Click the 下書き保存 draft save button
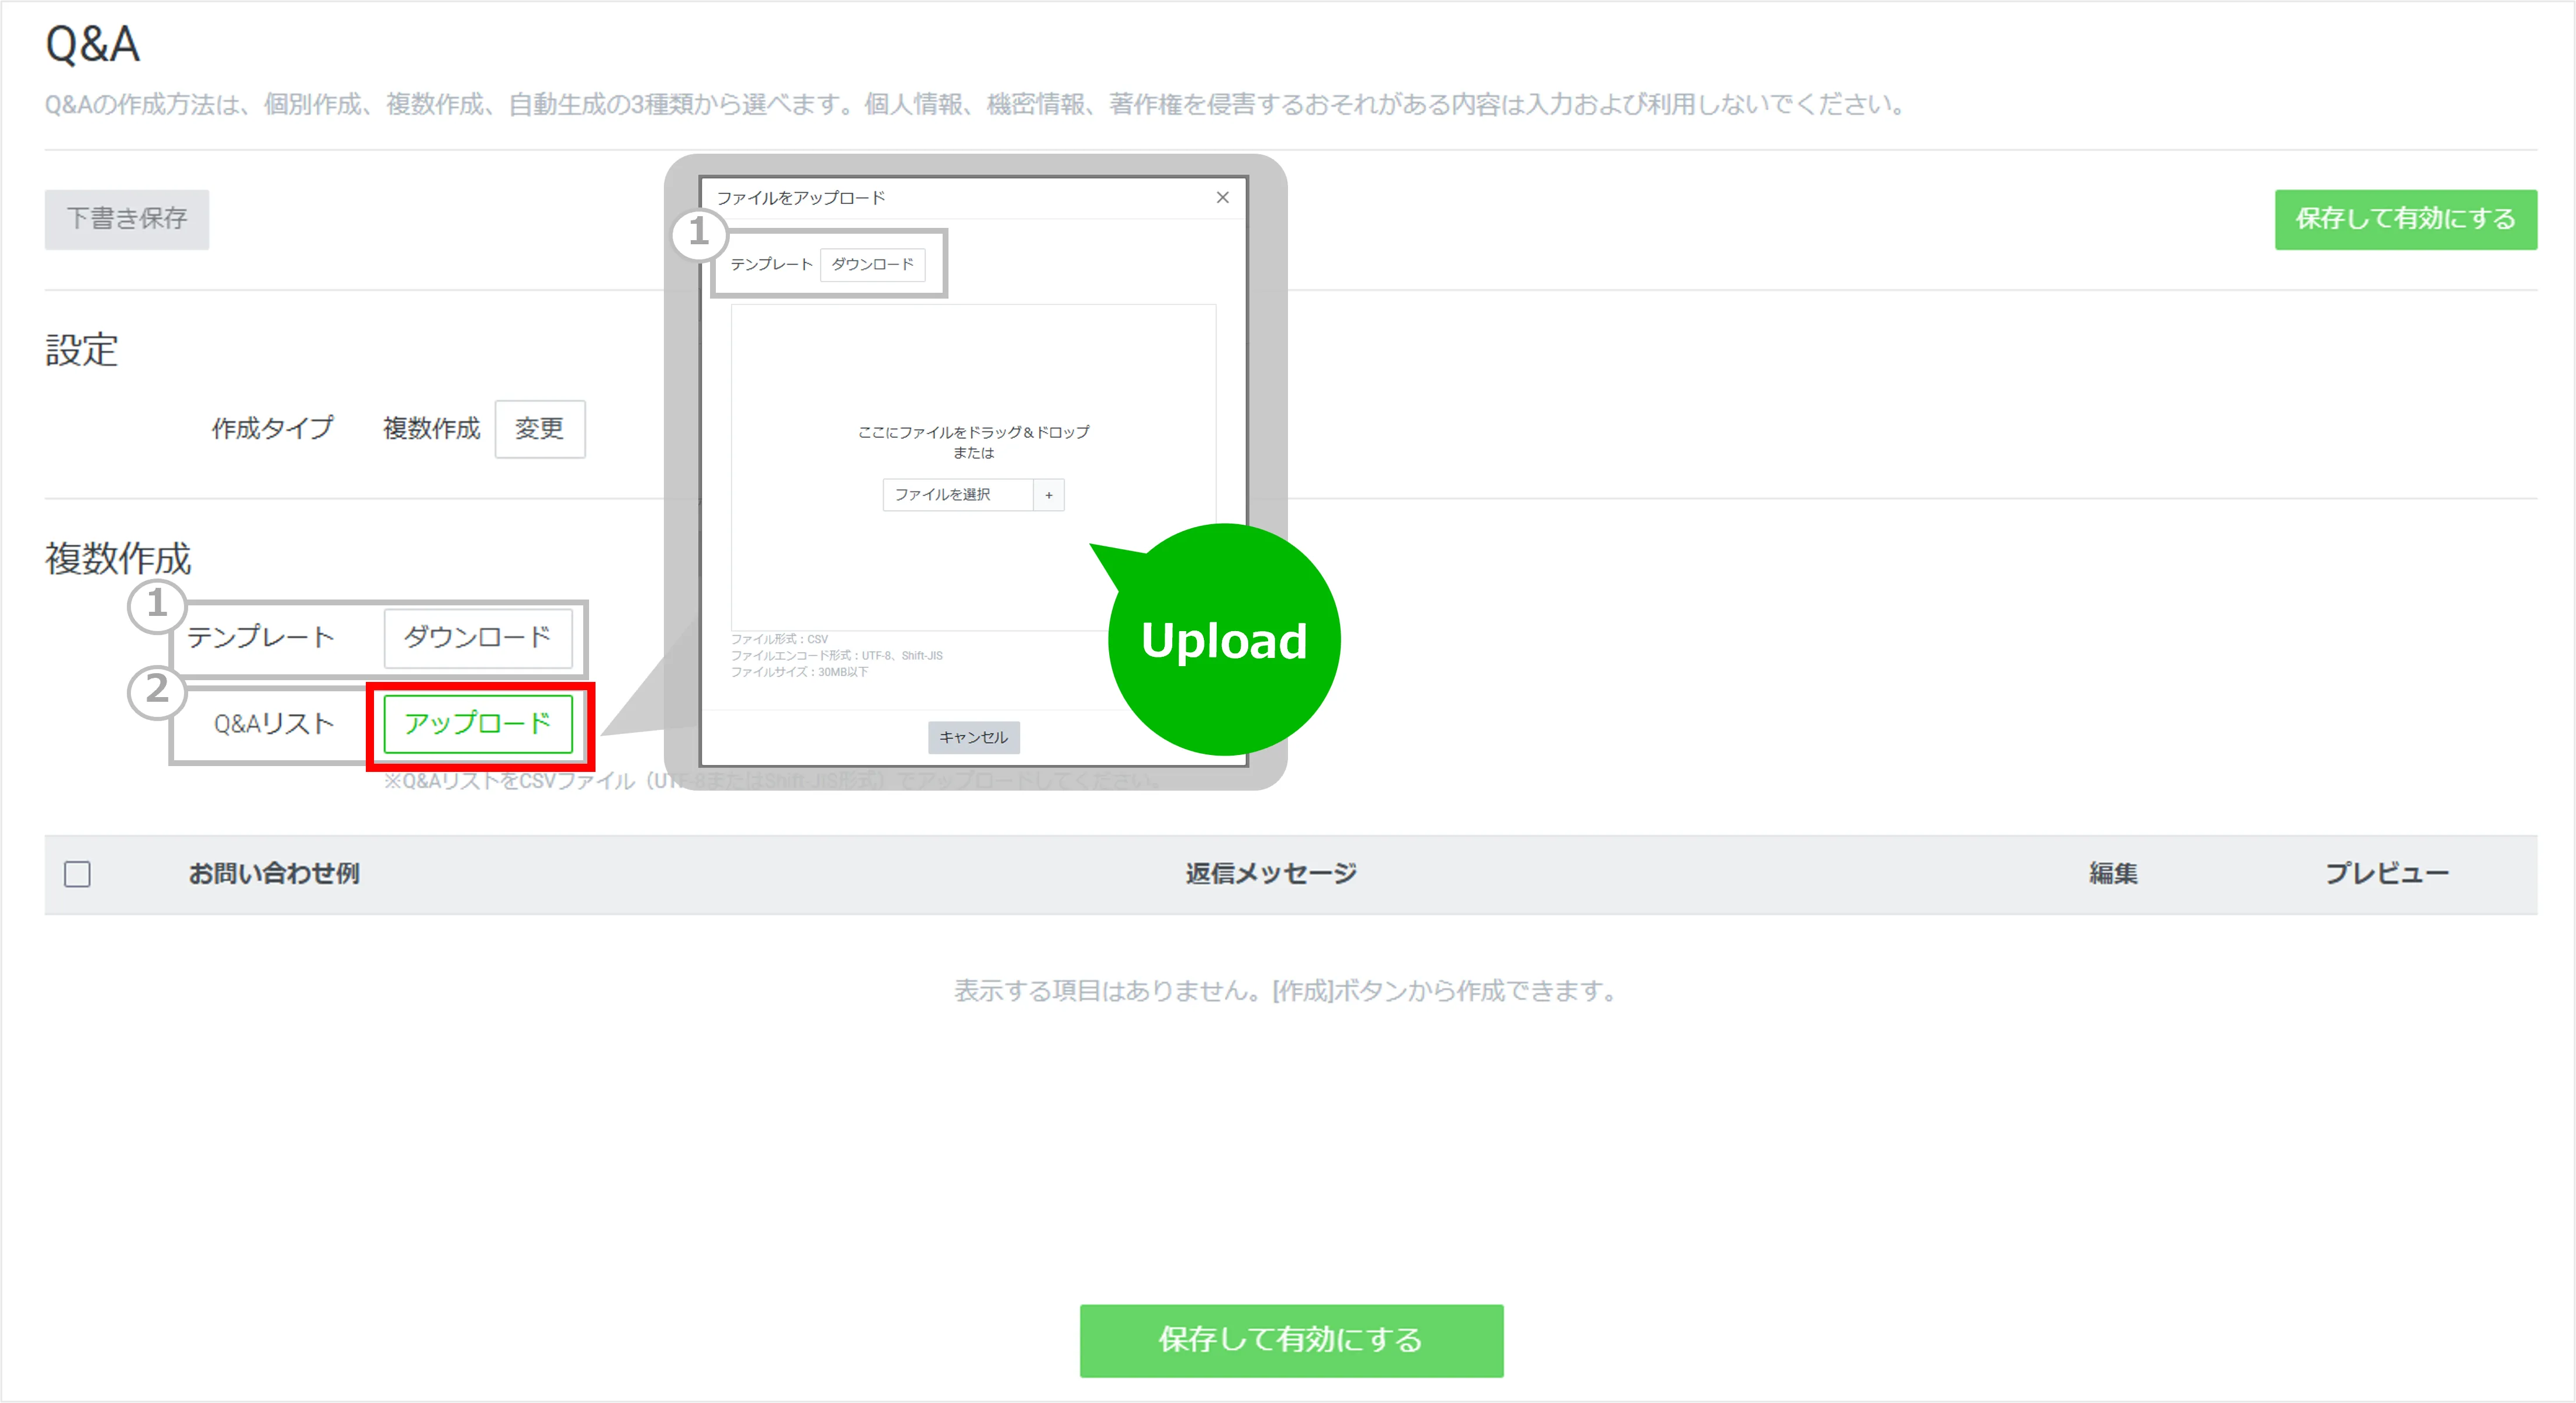Viewport: 2576px width, 1403px height. point(126,219)
